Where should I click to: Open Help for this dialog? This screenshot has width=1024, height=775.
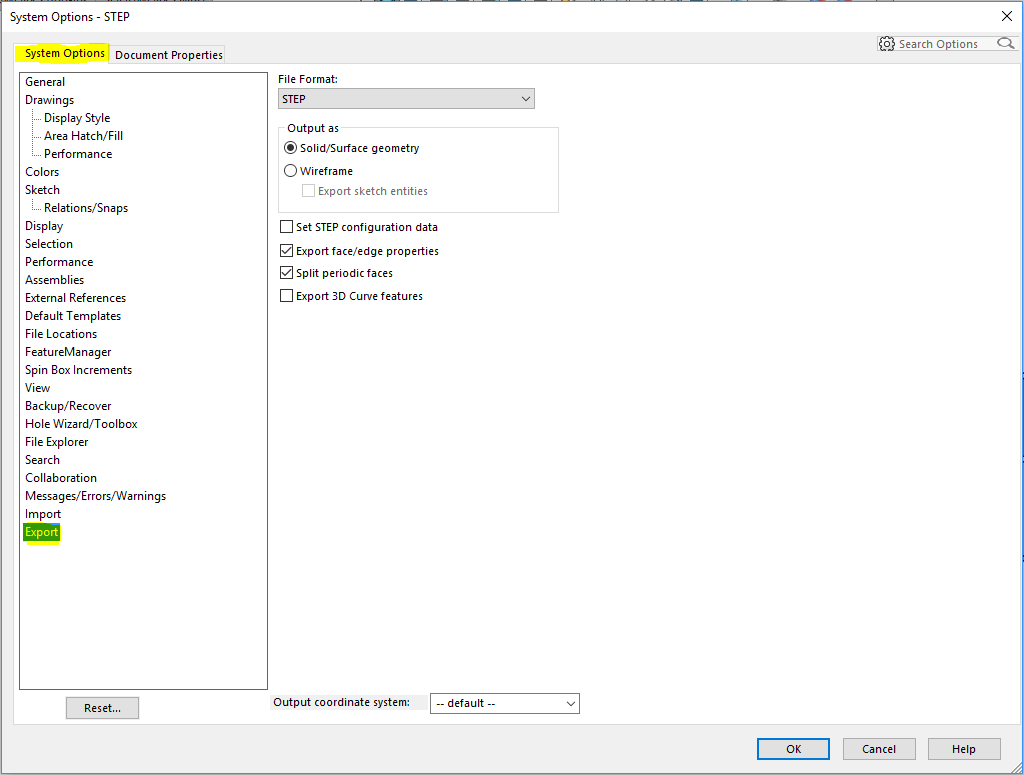(964, 749)
